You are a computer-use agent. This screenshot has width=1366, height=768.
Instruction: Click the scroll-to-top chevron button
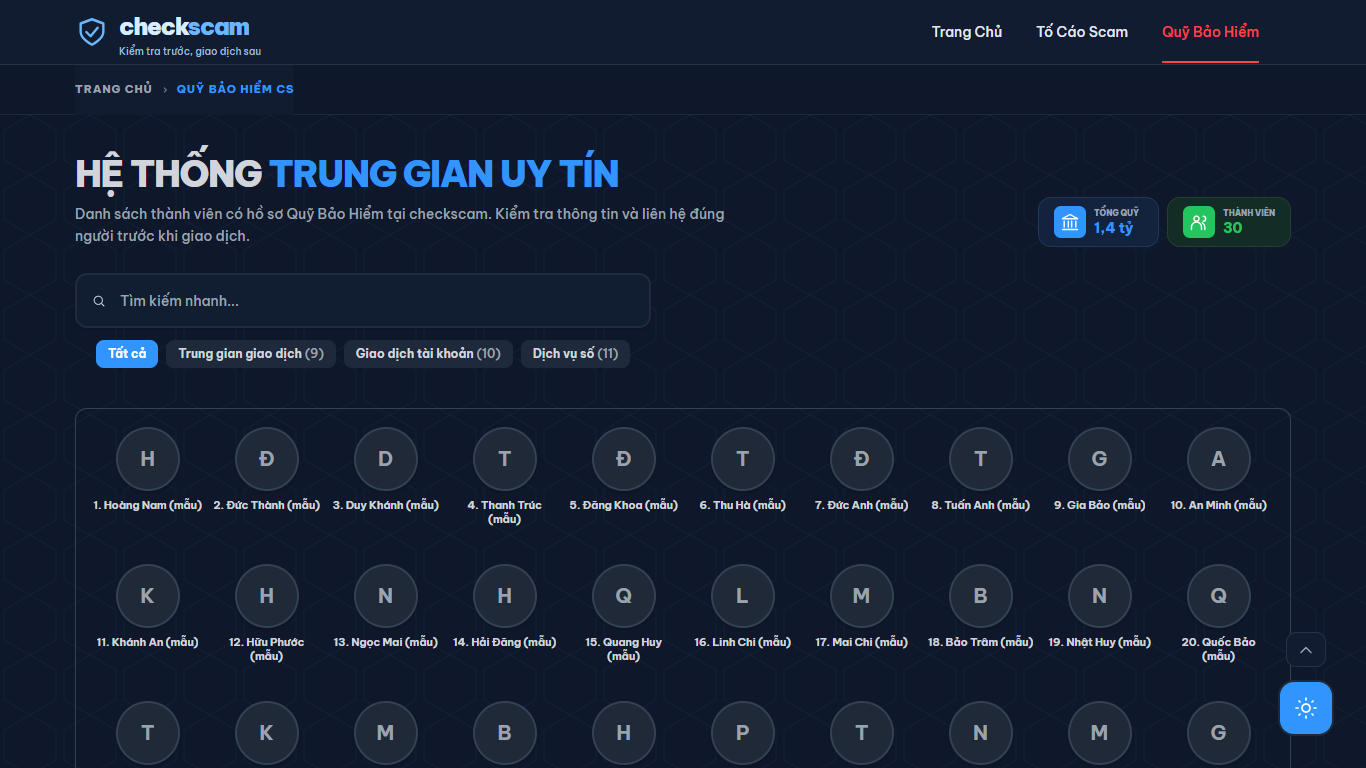(x=1306, y=650)
